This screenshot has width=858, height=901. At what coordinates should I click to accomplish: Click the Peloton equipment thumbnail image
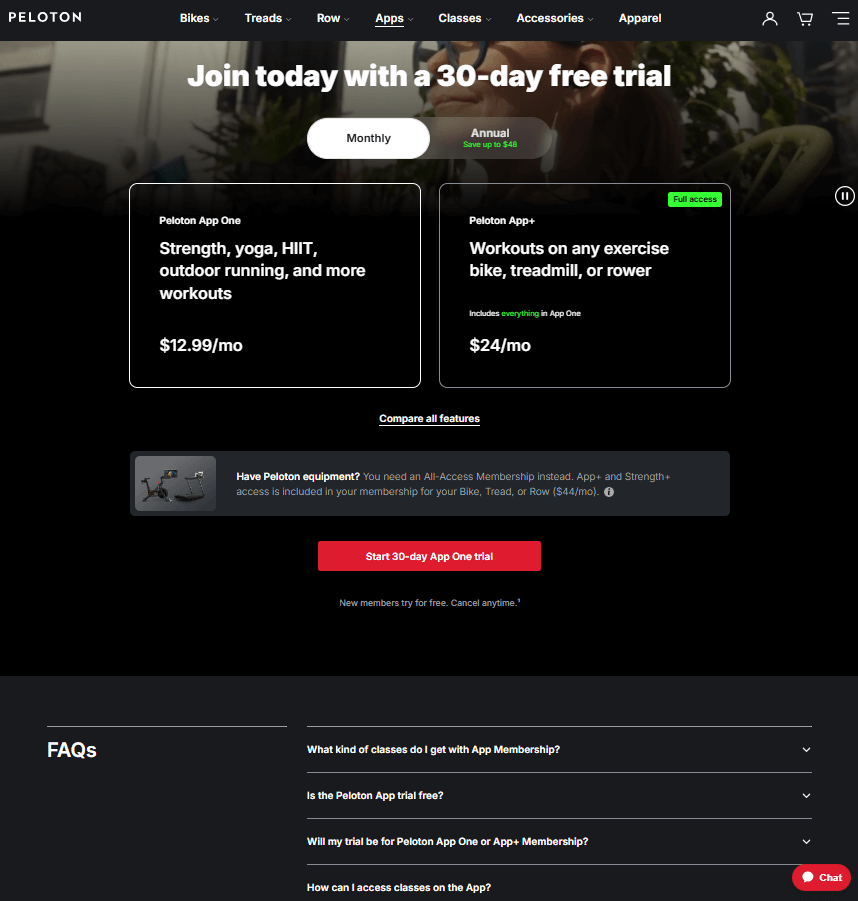pyautogui.click(x=175, y=483)
